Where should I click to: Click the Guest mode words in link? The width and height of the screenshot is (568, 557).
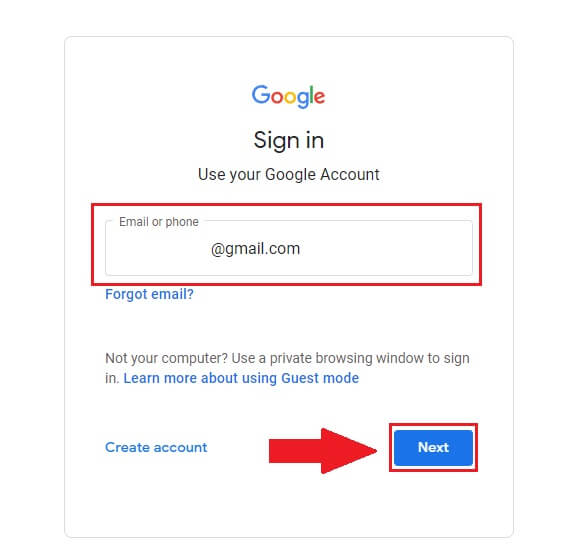(x=320, y=378)
